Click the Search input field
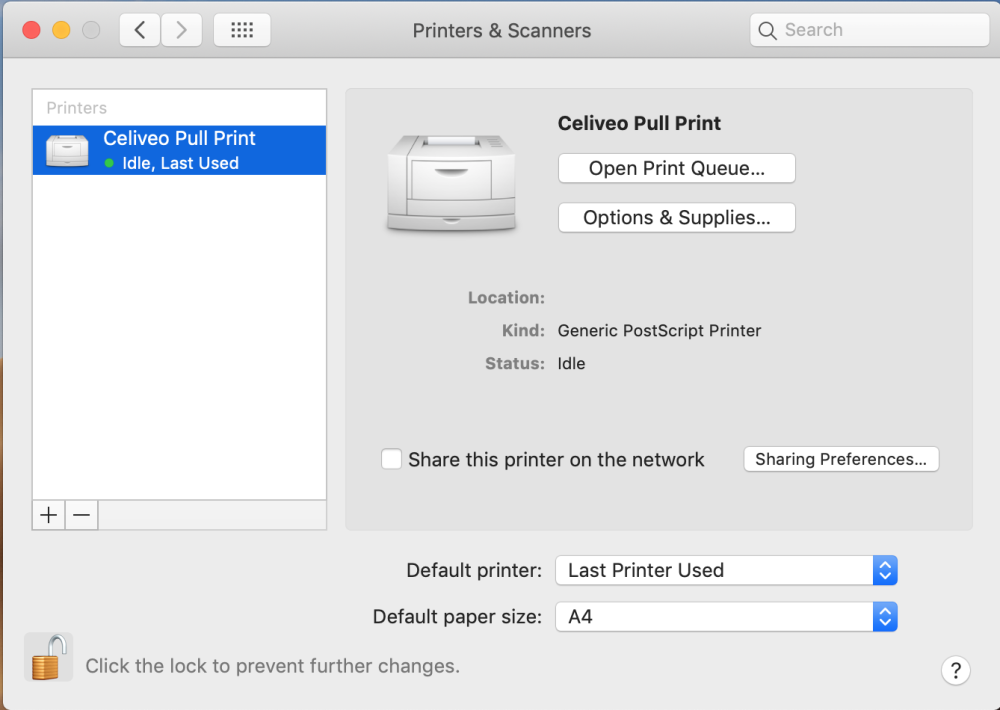Viewport: 1000px width, 710px height. [880, 30]
